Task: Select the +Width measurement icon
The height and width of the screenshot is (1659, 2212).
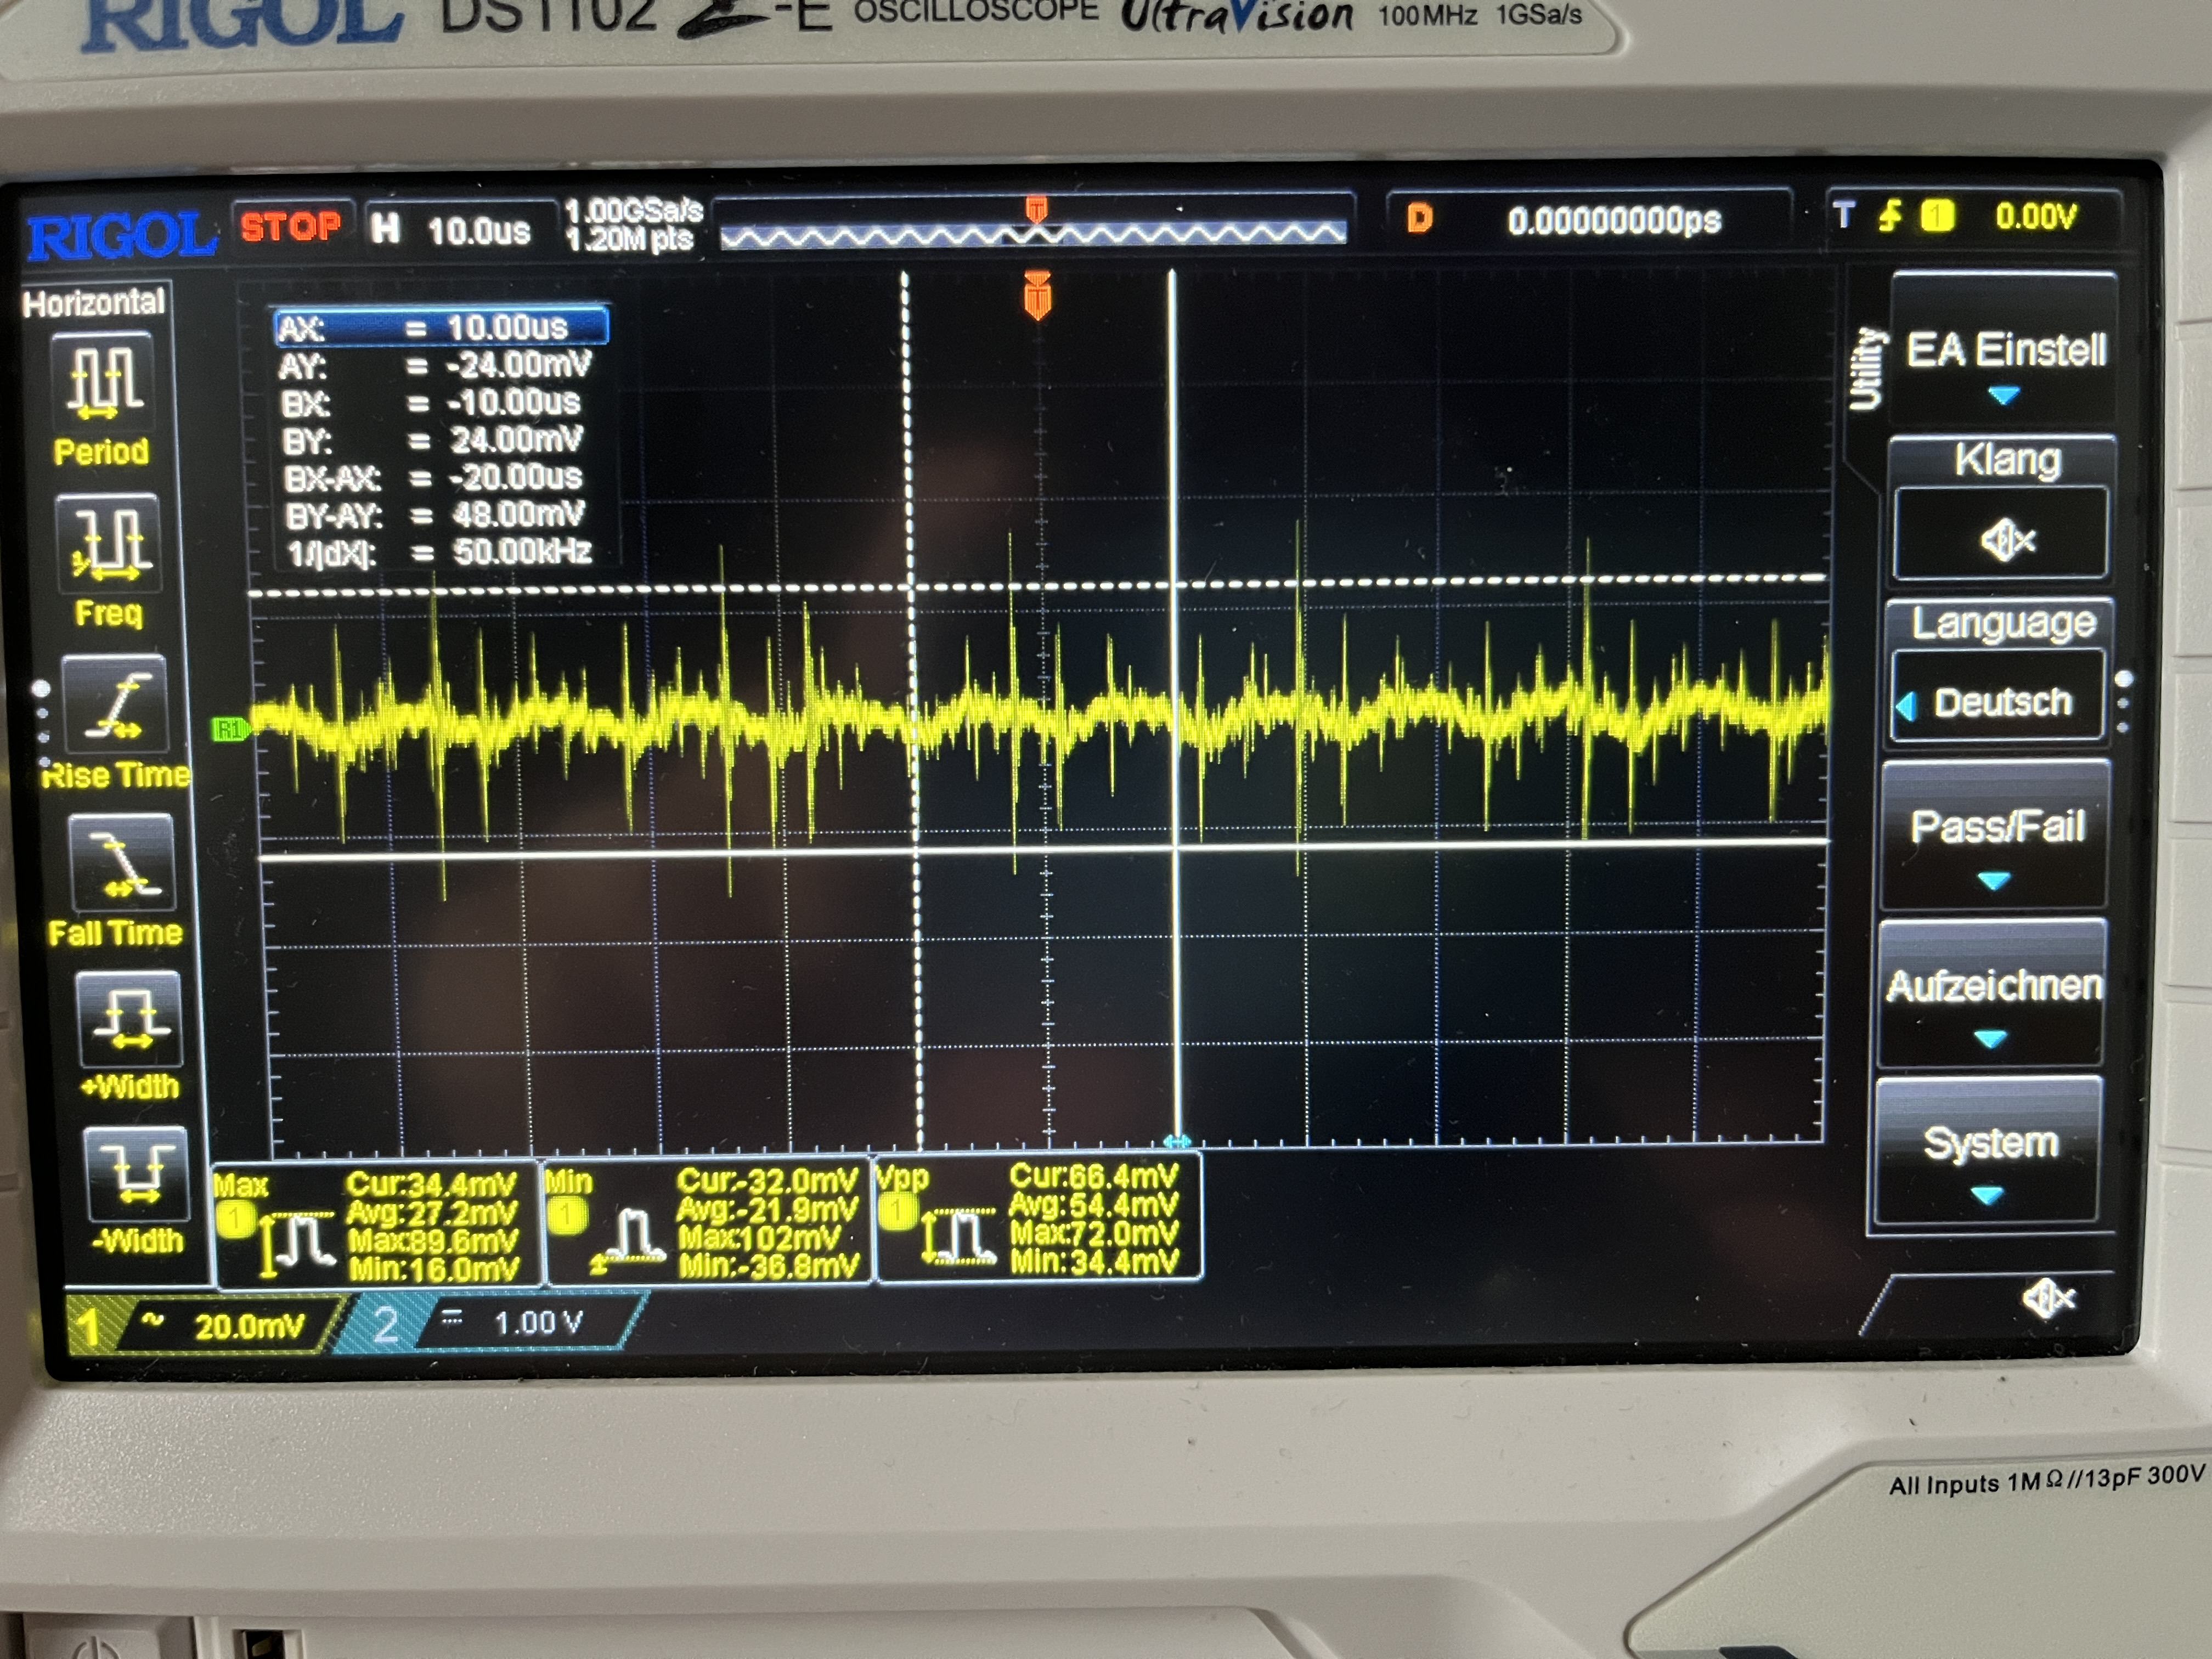Action: 130,1019
